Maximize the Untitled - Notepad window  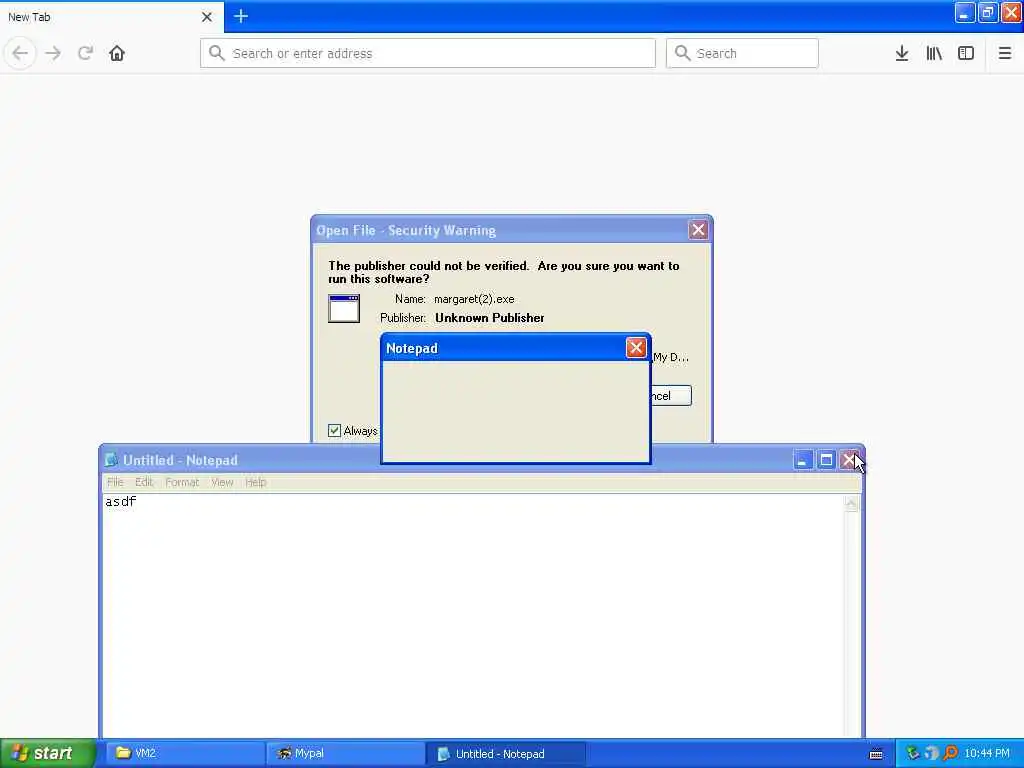pos(826,460)
